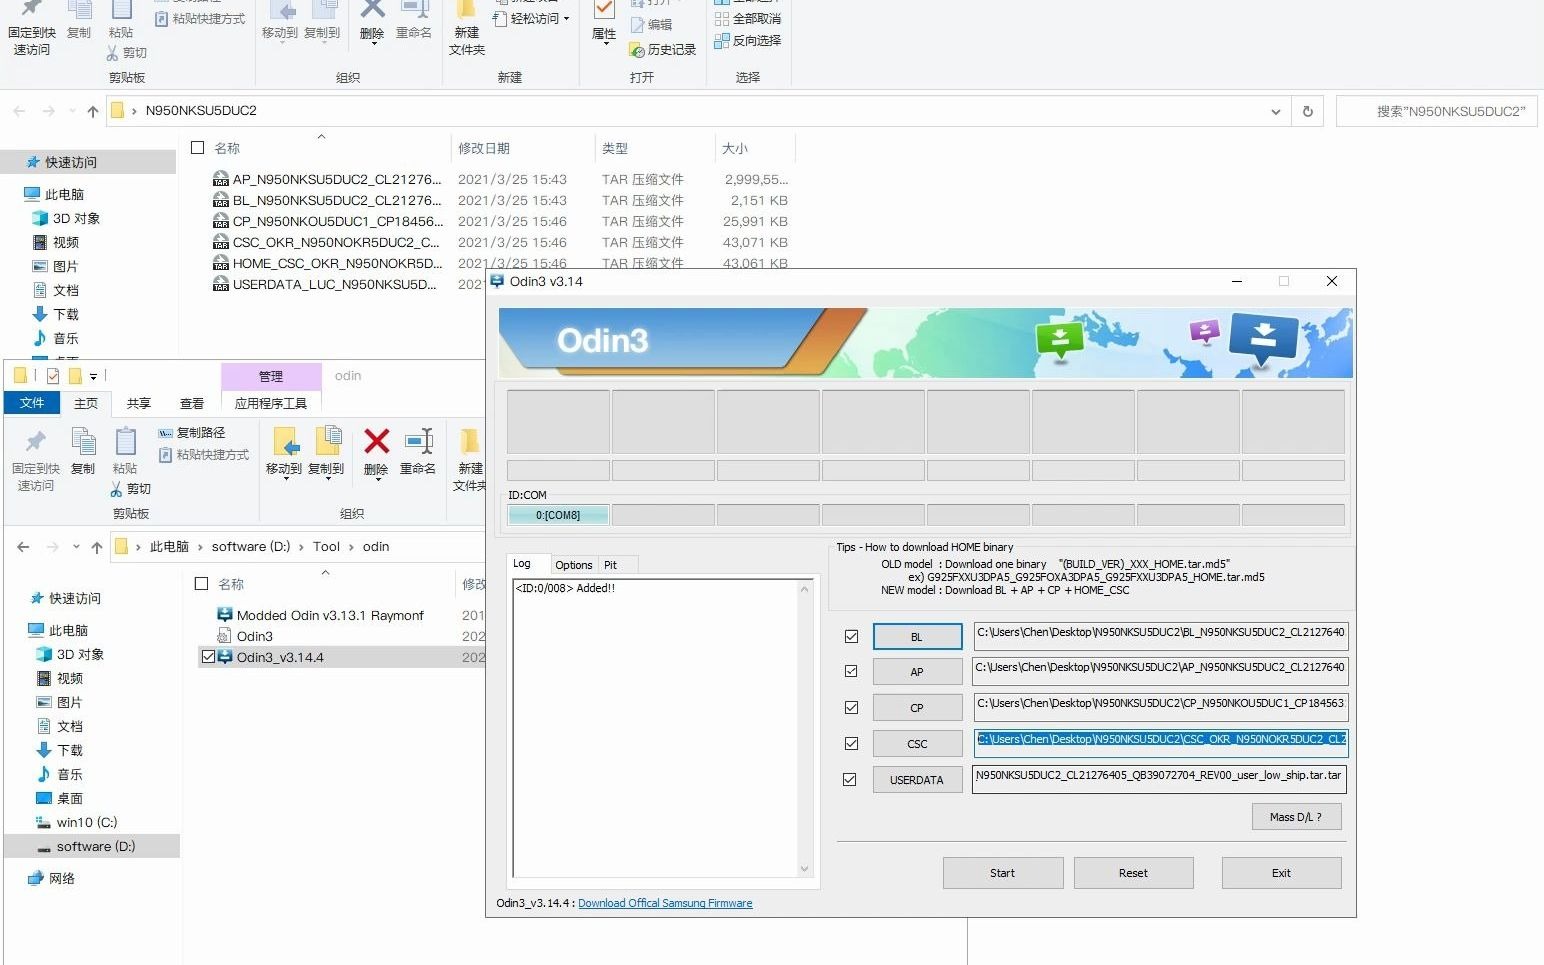Viewport: 1544px width, 965px height.
Task: Uncheck the AP checkbox in Odin3
Action: tap(851, 672)
